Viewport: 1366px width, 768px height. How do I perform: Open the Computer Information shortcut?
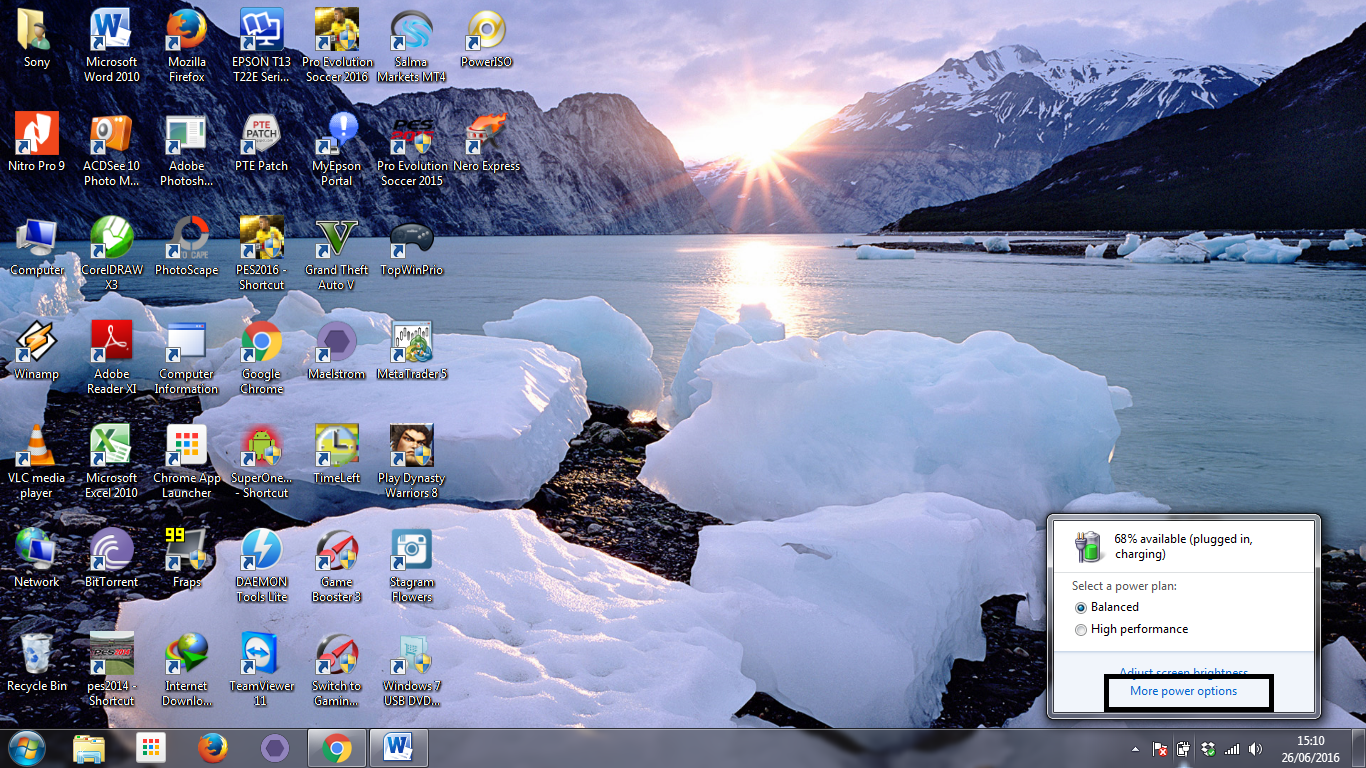point(187,358)
